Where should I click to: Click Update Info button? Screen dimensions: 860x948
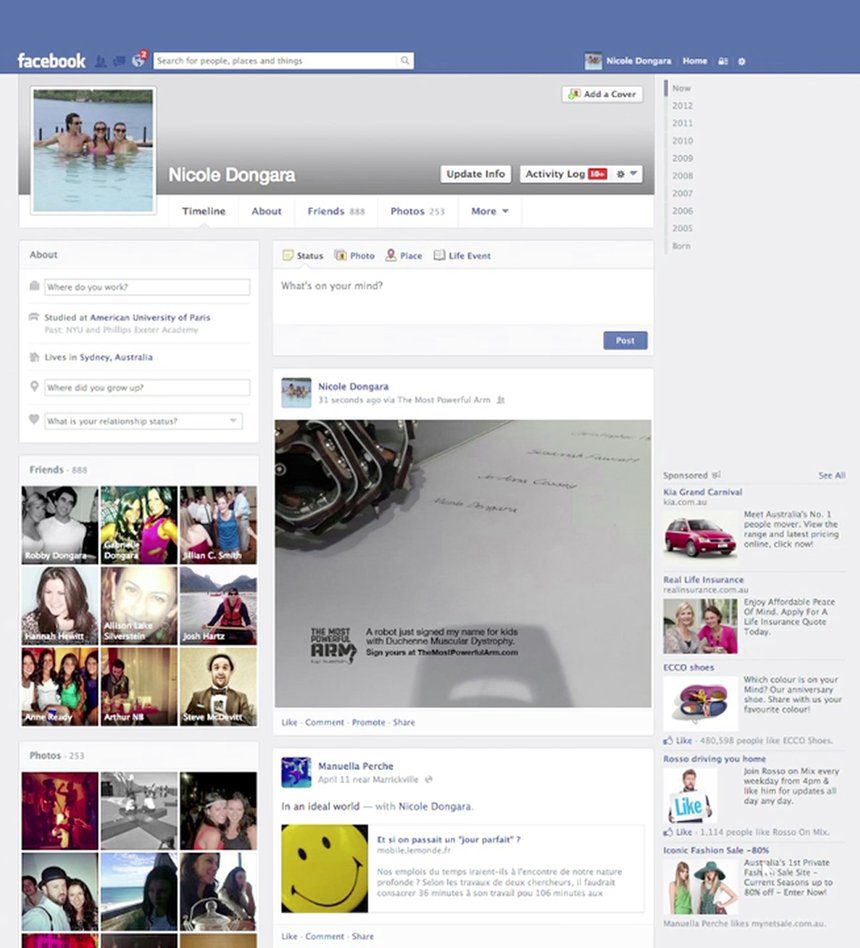coord(475,174)
